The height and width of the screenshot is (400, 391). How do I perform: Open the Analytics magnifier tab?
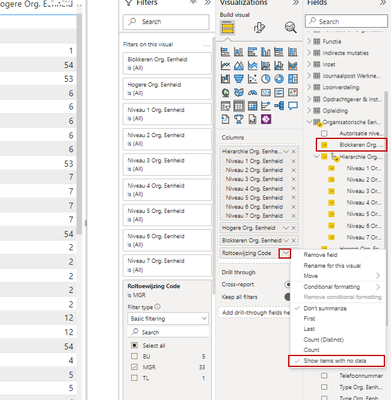pos(290,27)
